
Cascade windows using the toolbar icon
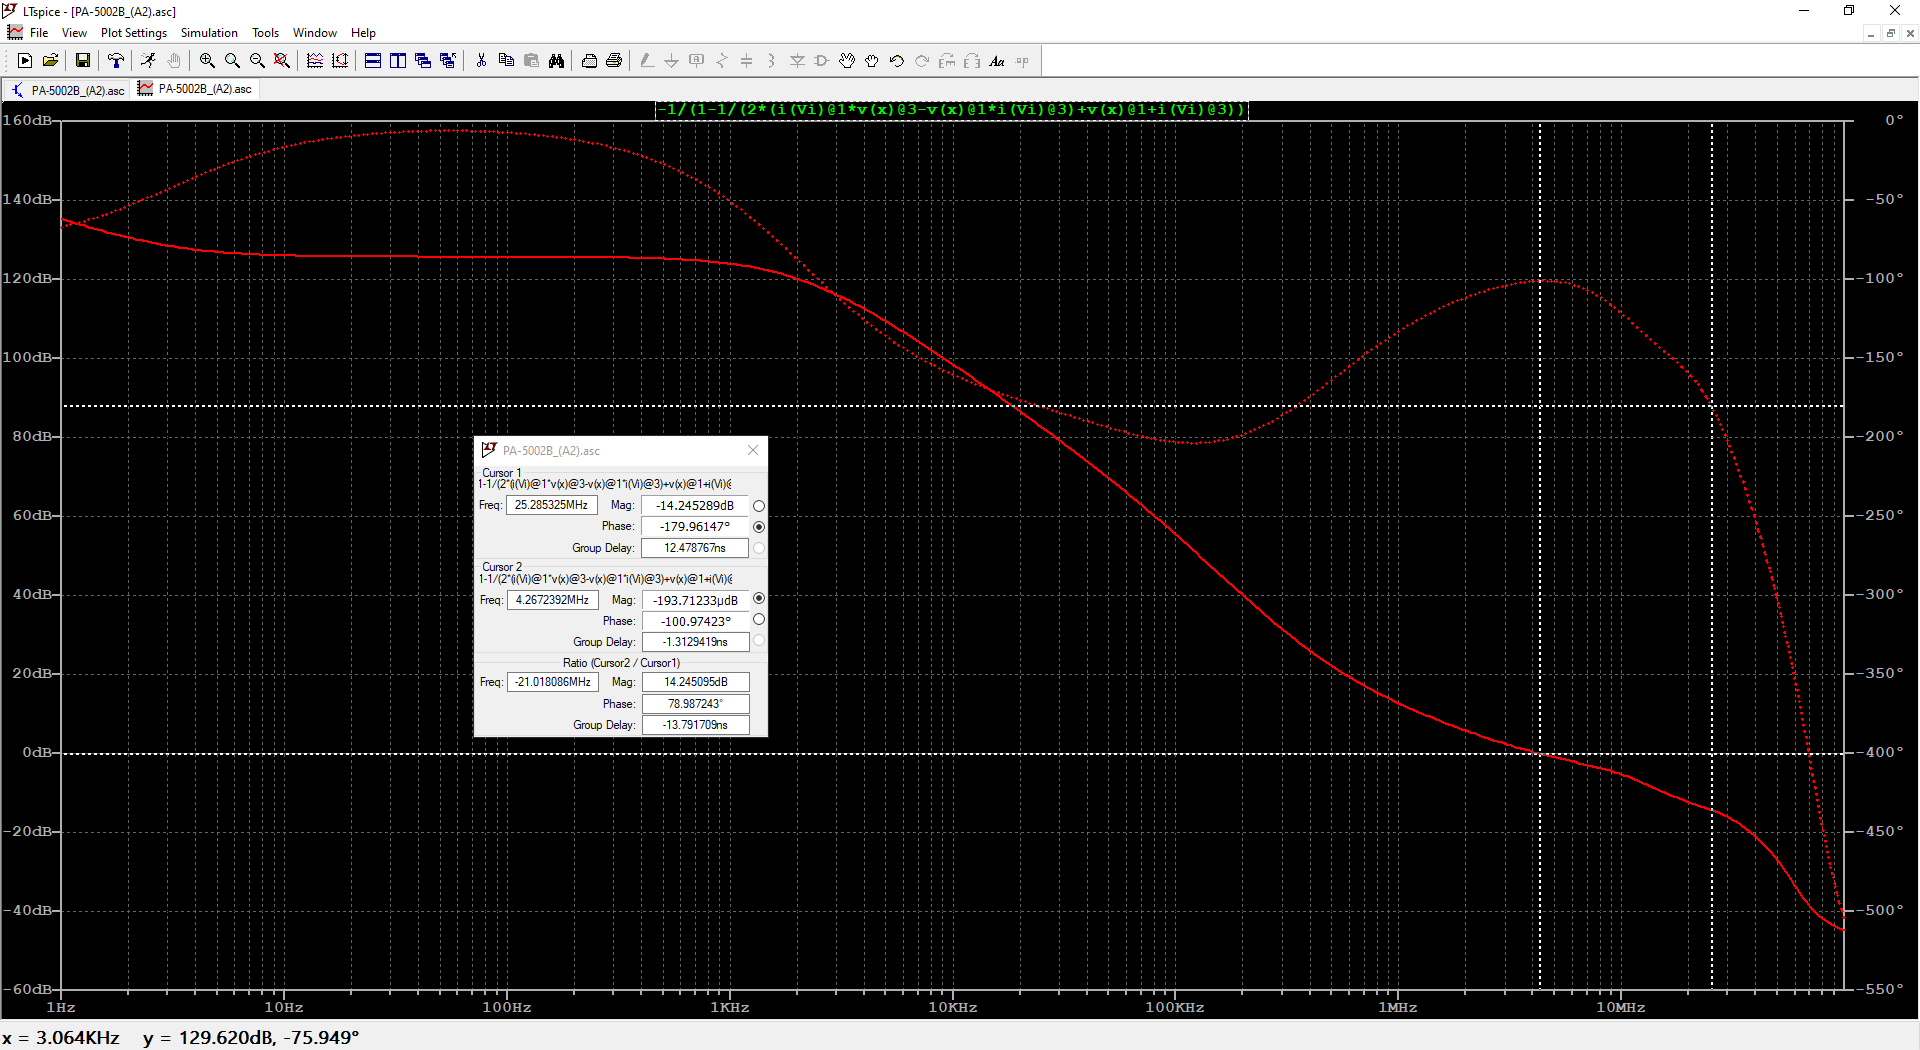click(423, 61)
